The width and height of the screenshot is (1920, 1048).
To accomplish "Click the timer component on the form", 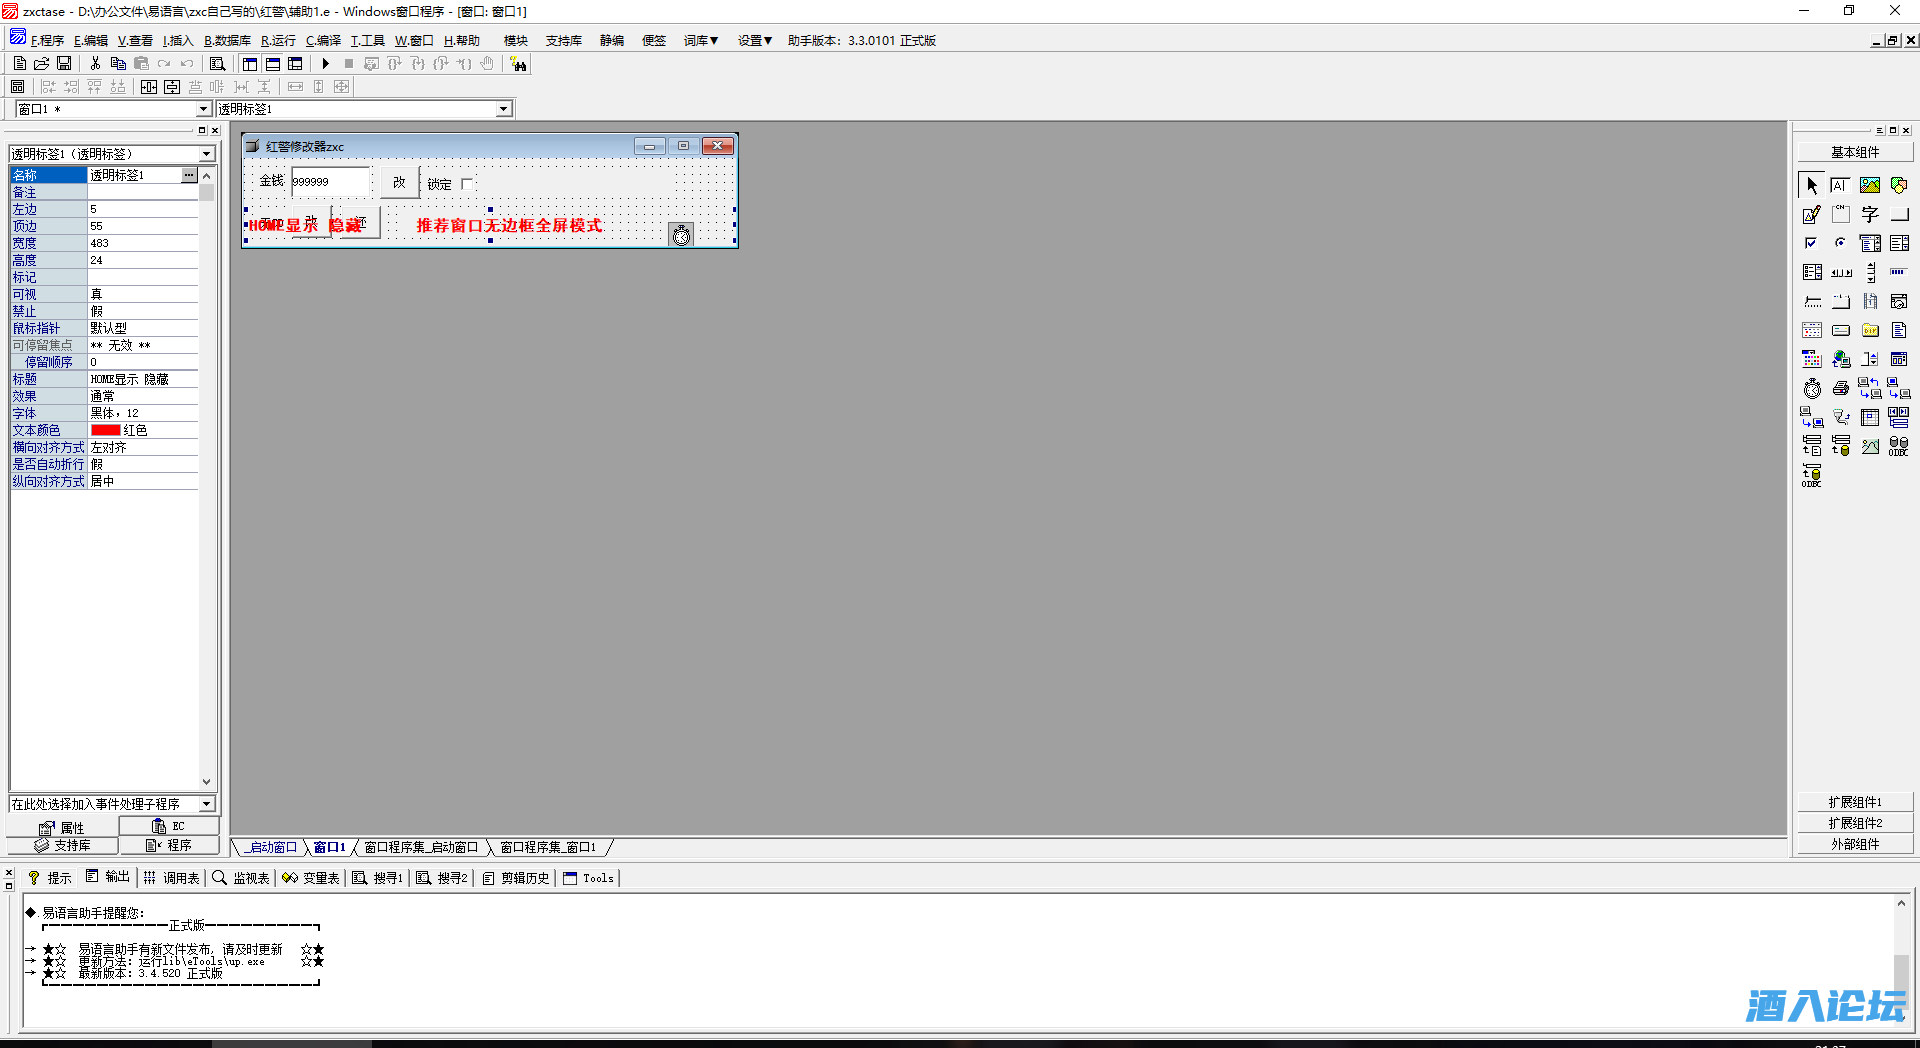I will tap(681, 235).
